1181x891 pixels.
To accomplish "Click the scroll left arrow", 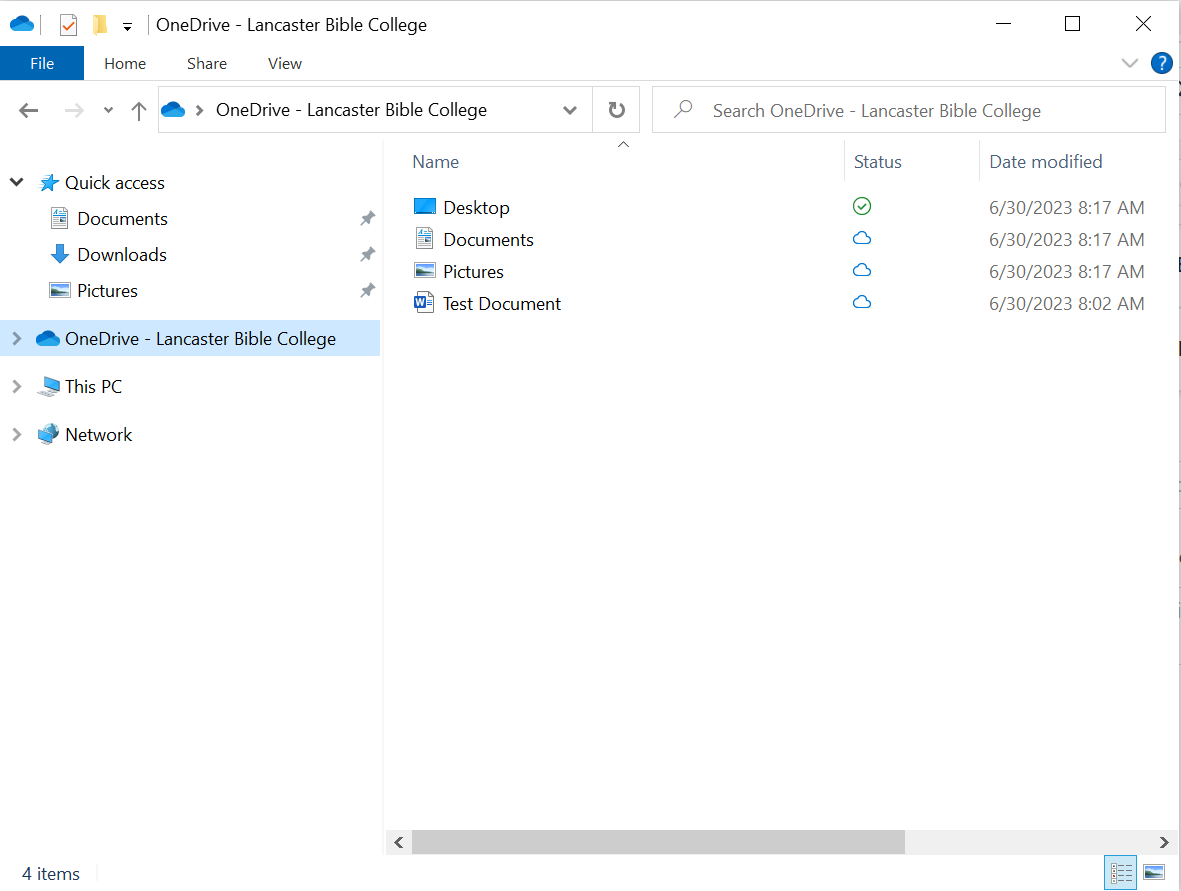I will tap(398, 842).
